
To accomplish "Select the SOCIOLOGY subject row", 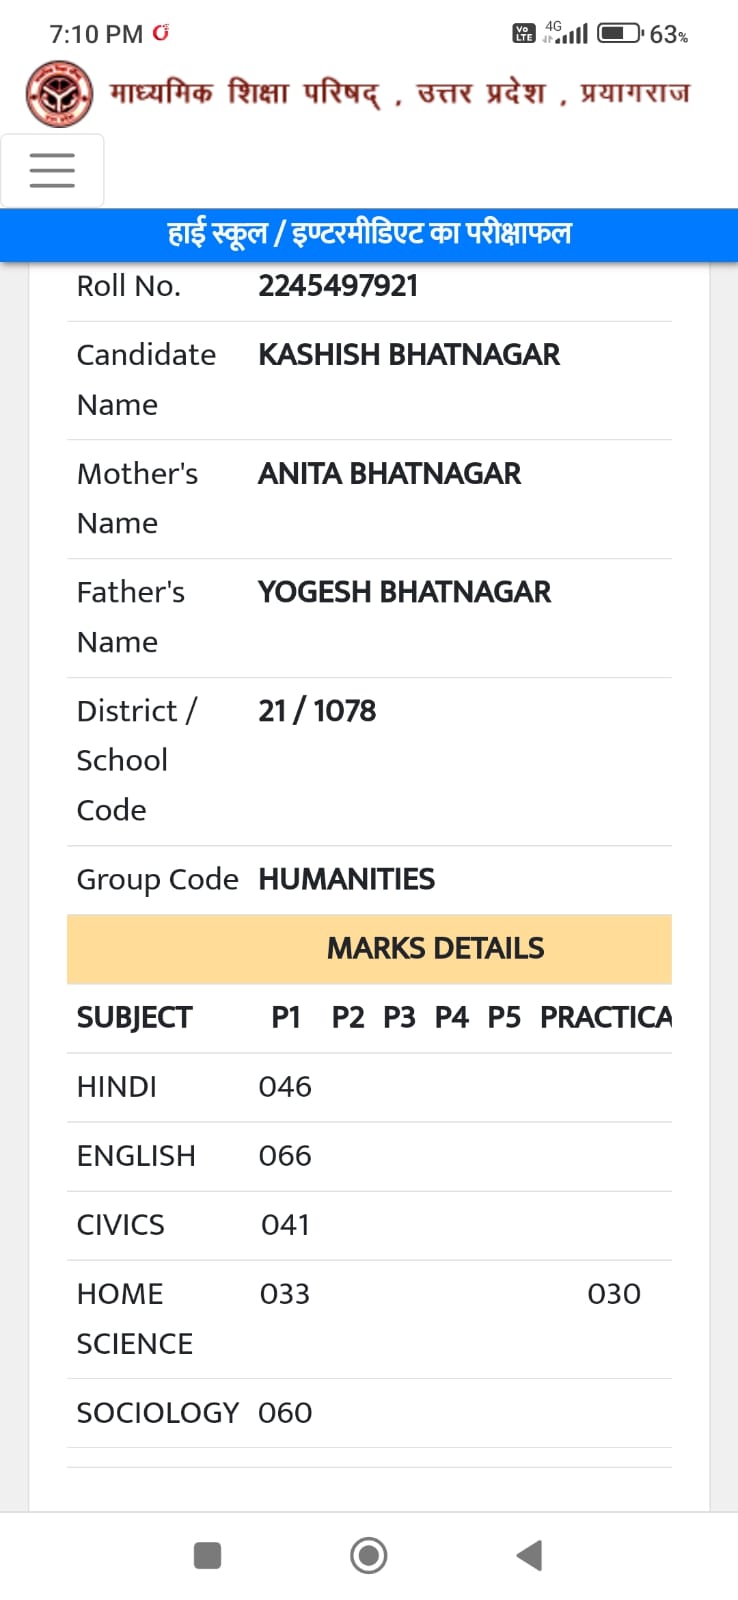I will (369, 1413).
